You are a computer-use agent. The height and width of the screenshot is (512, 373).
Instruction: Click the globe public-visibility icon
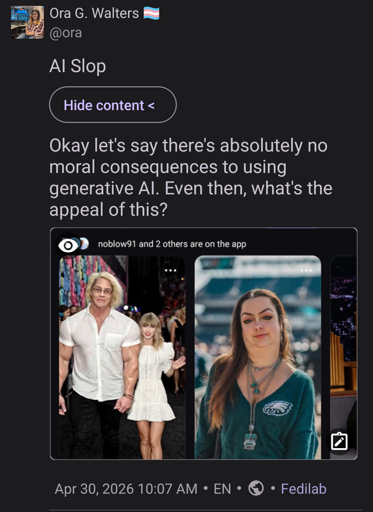[x=256, y=489]
